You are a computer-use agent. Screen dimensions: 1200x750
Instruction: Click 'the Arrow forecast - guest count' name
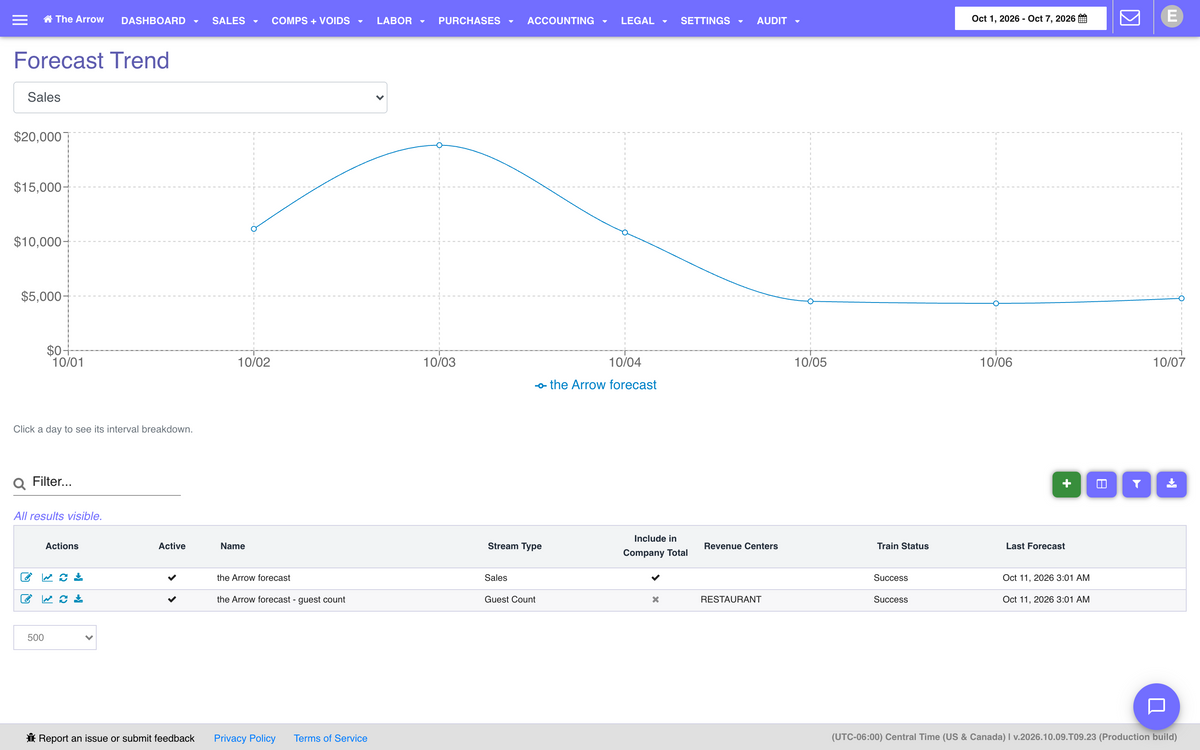[x=281, y=600]
